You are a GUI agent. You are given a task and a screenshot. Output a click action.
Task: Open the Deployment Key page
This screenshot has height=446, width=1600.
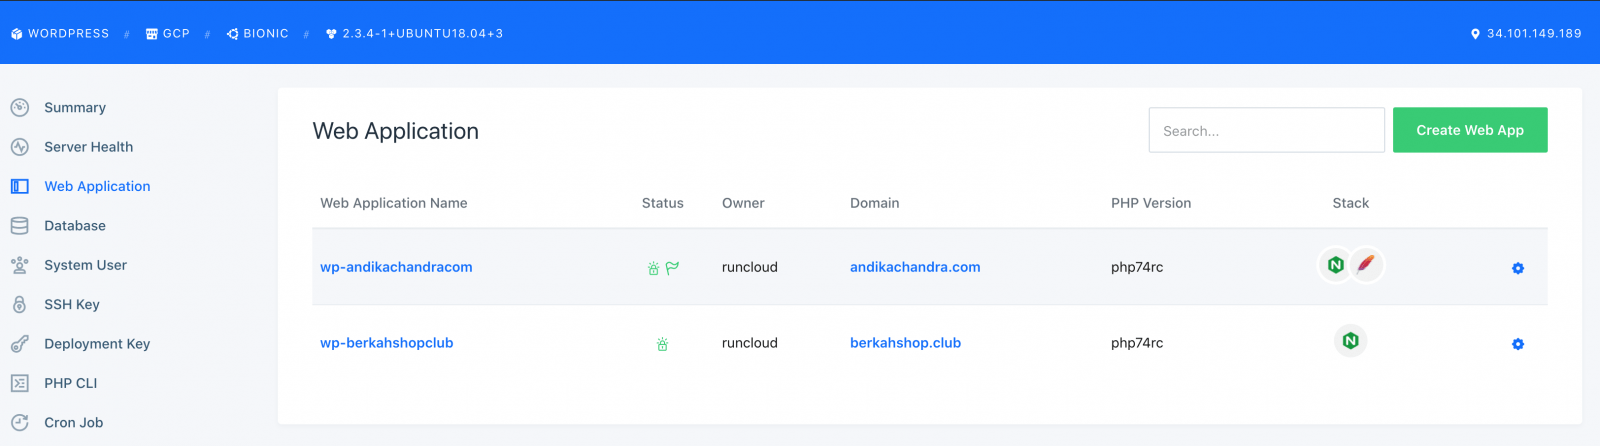(x=97, y=344)
